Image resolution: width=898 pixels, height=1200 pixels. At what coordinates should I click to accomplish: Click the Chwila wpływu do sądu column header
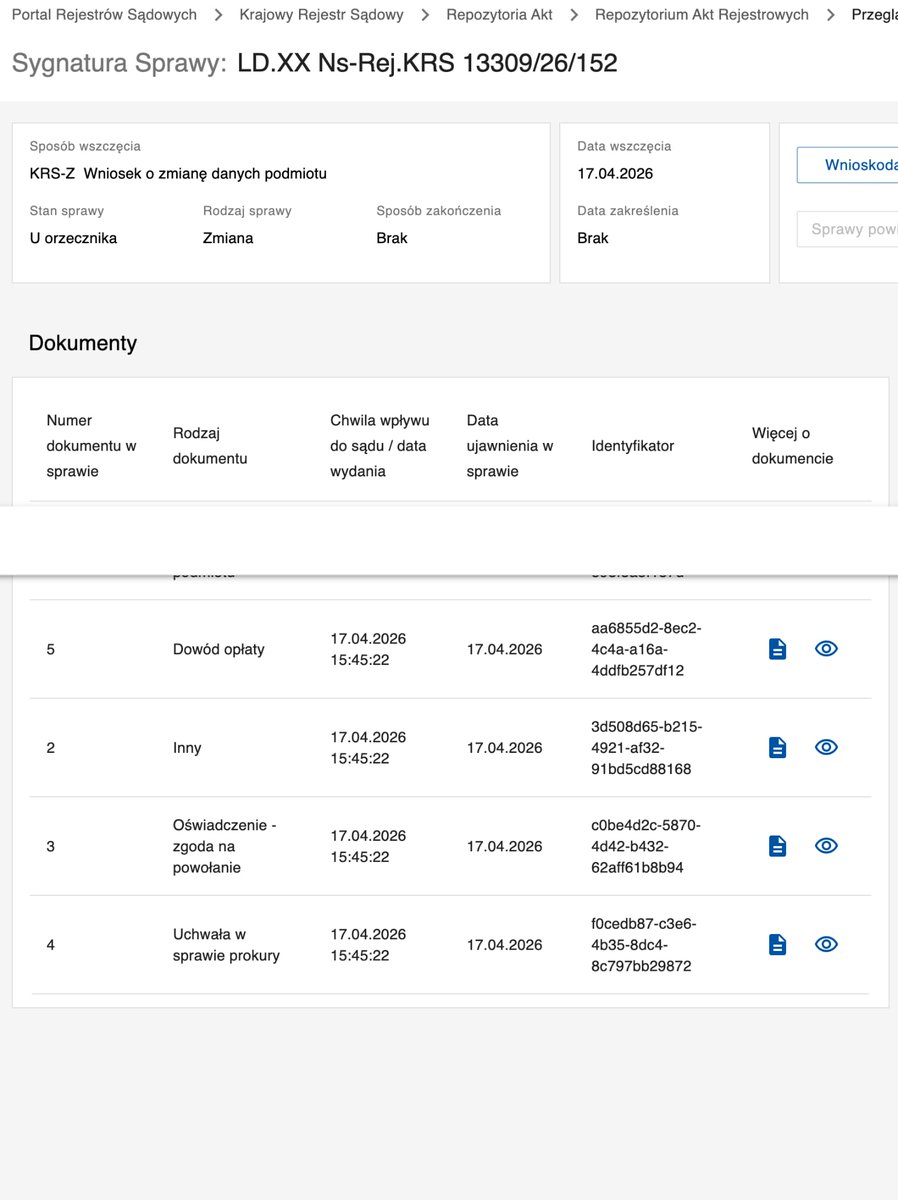click(x=380, y=446)
